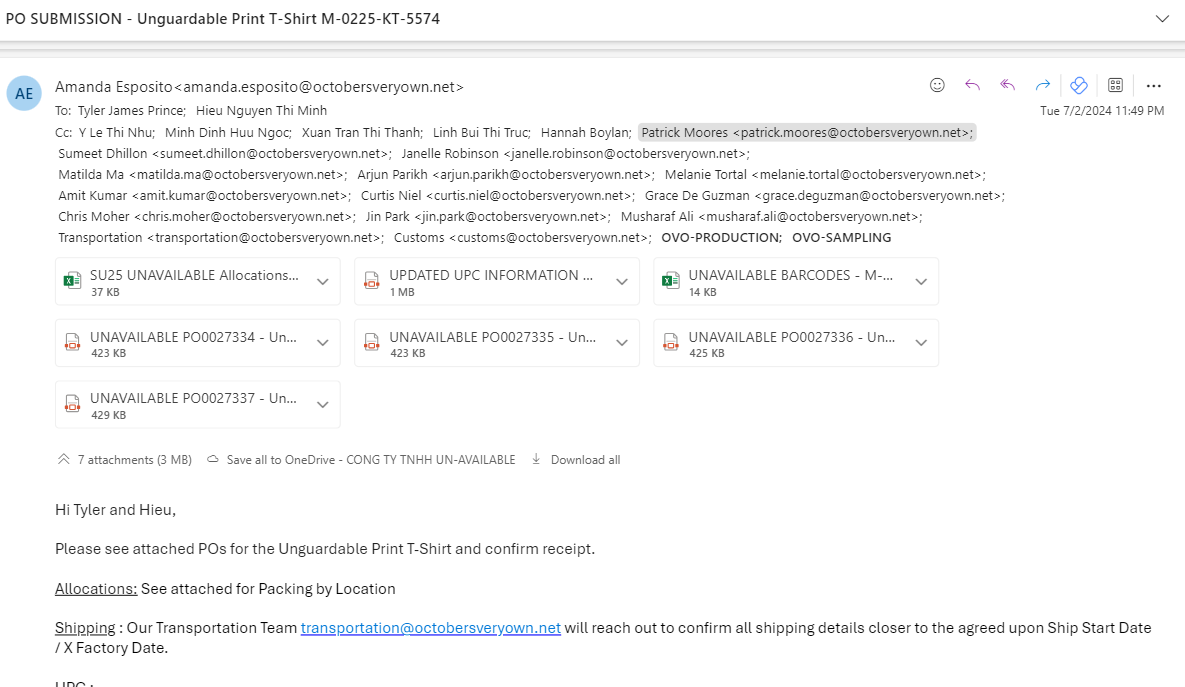Open the transportation@octobersveryown.net link in body
Viewport: 1185px width, 687px height.
[x=431, y=628]
